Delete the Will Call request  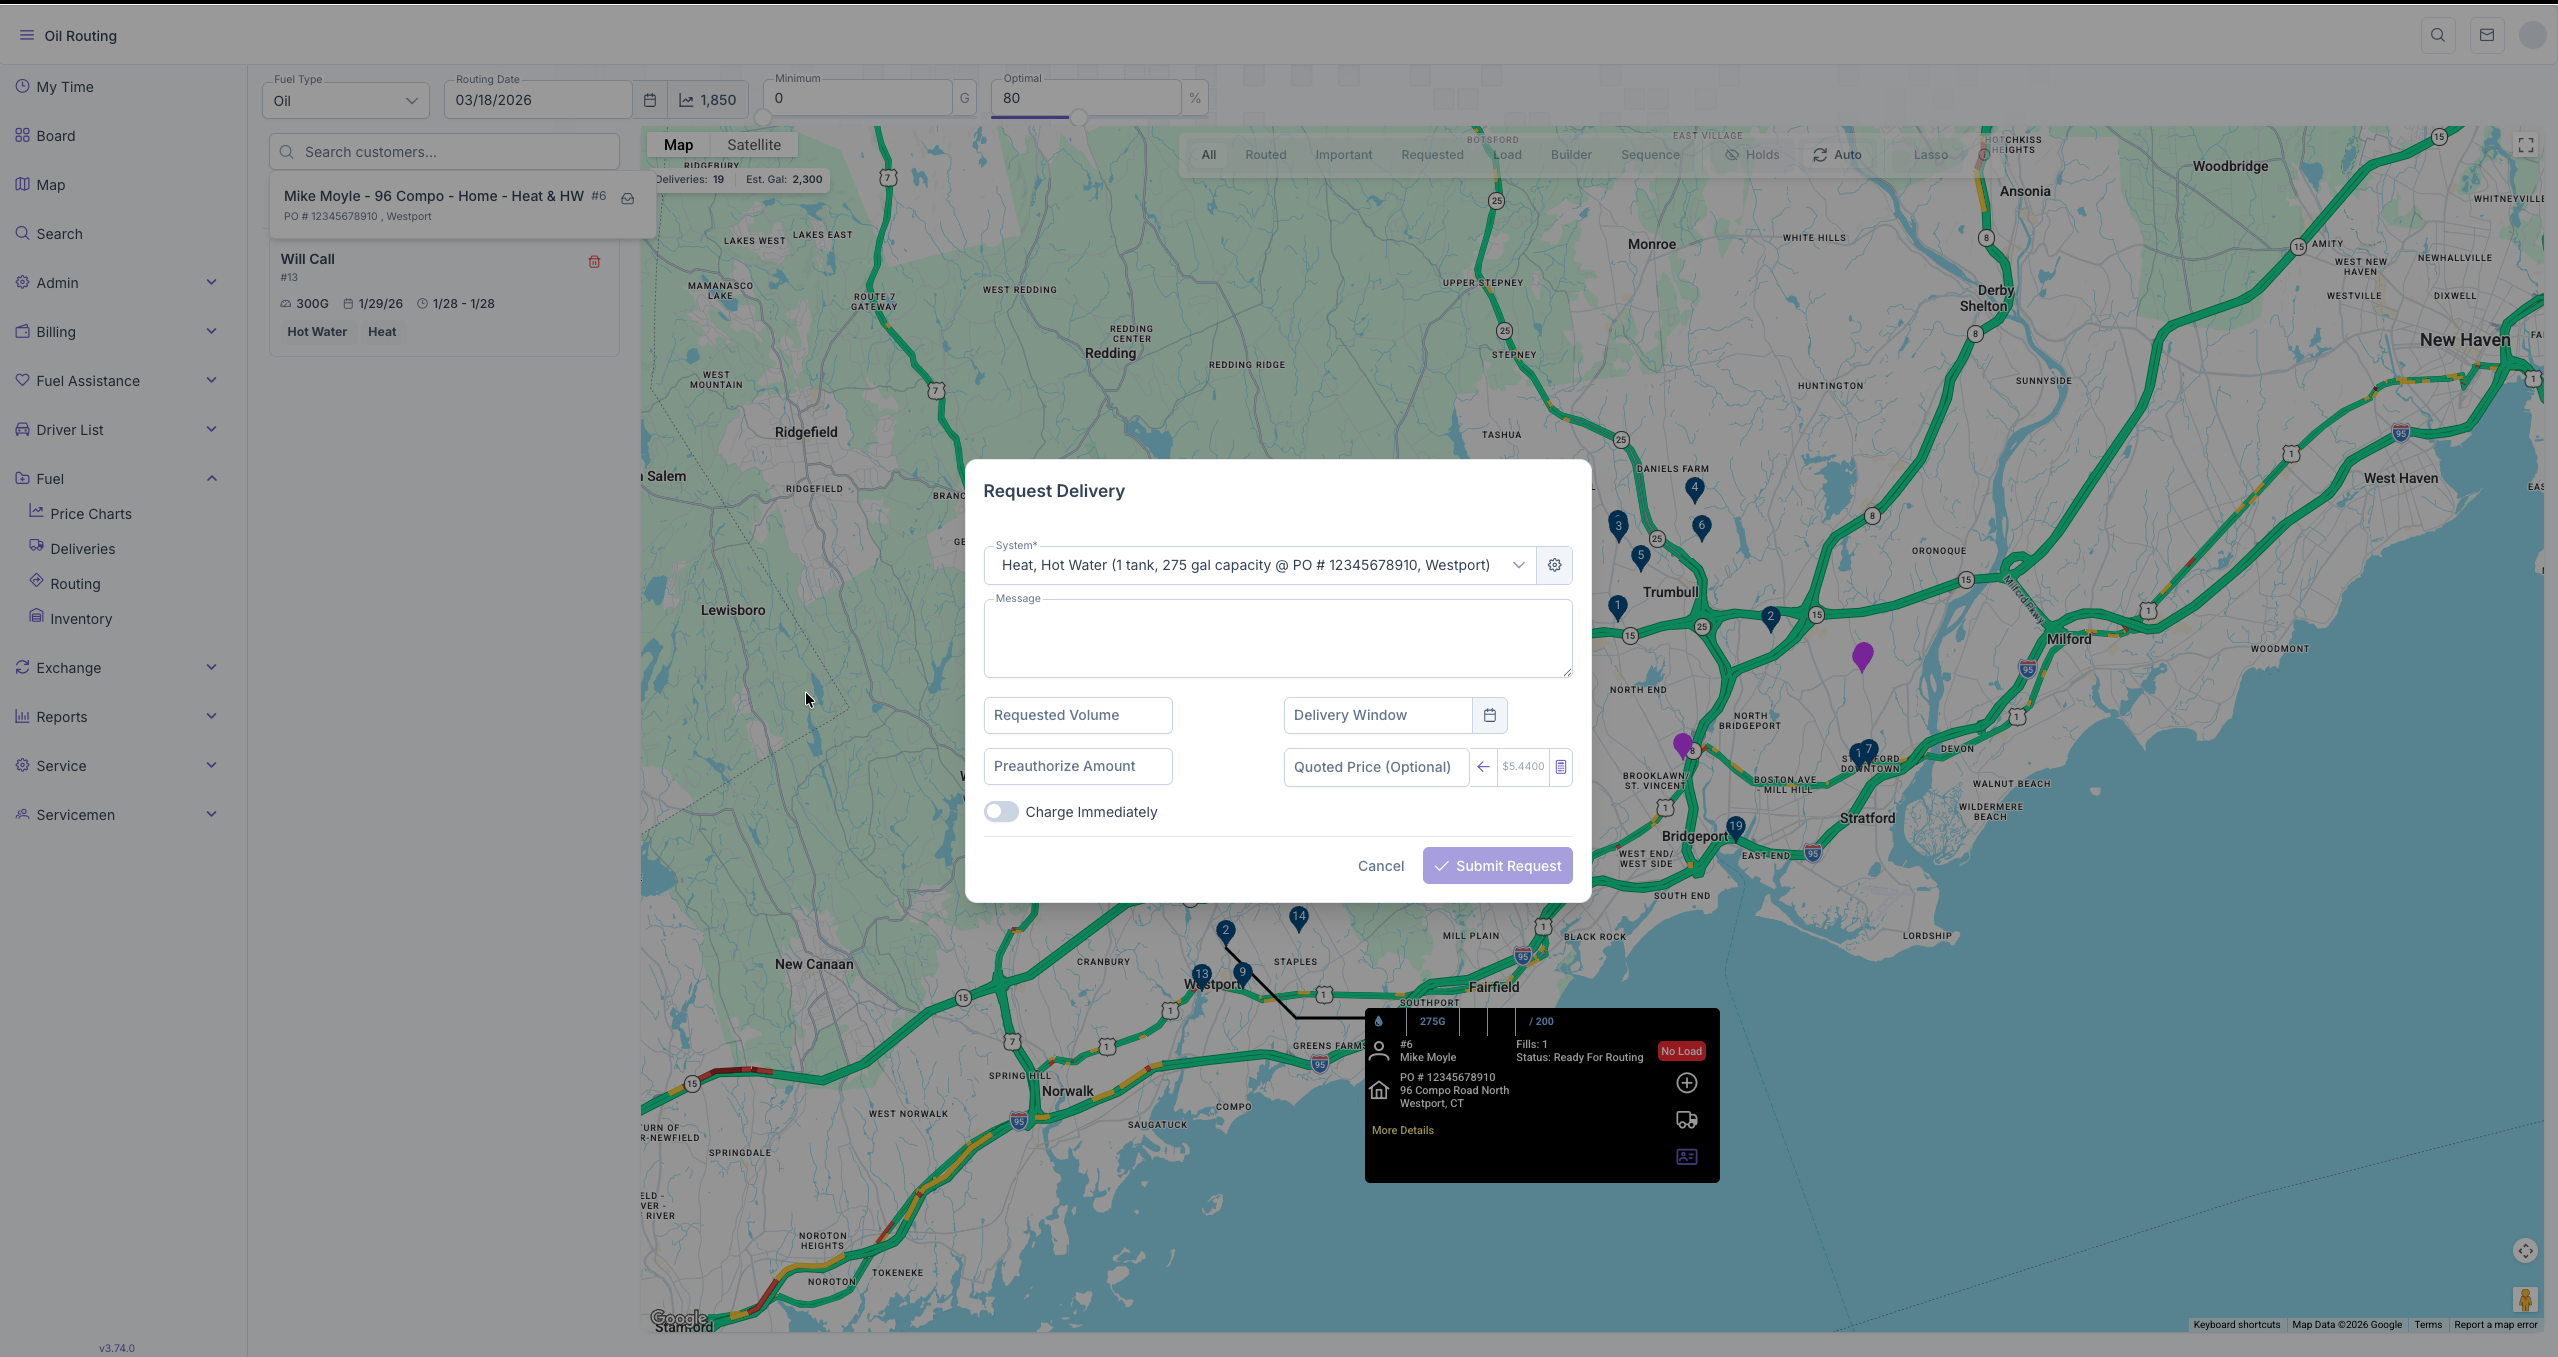click(x=594, y=262)
